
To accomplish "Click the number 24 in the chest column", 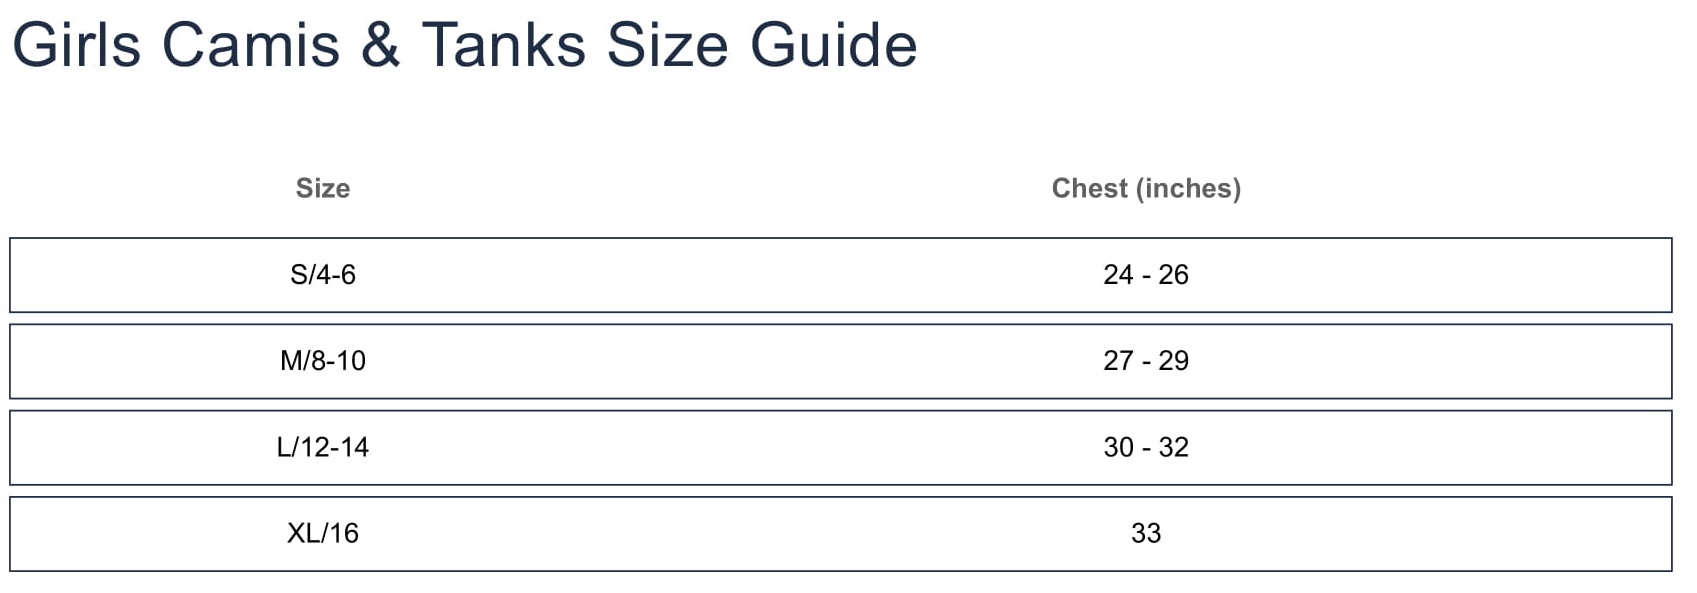I will [x=1118, y=275].
